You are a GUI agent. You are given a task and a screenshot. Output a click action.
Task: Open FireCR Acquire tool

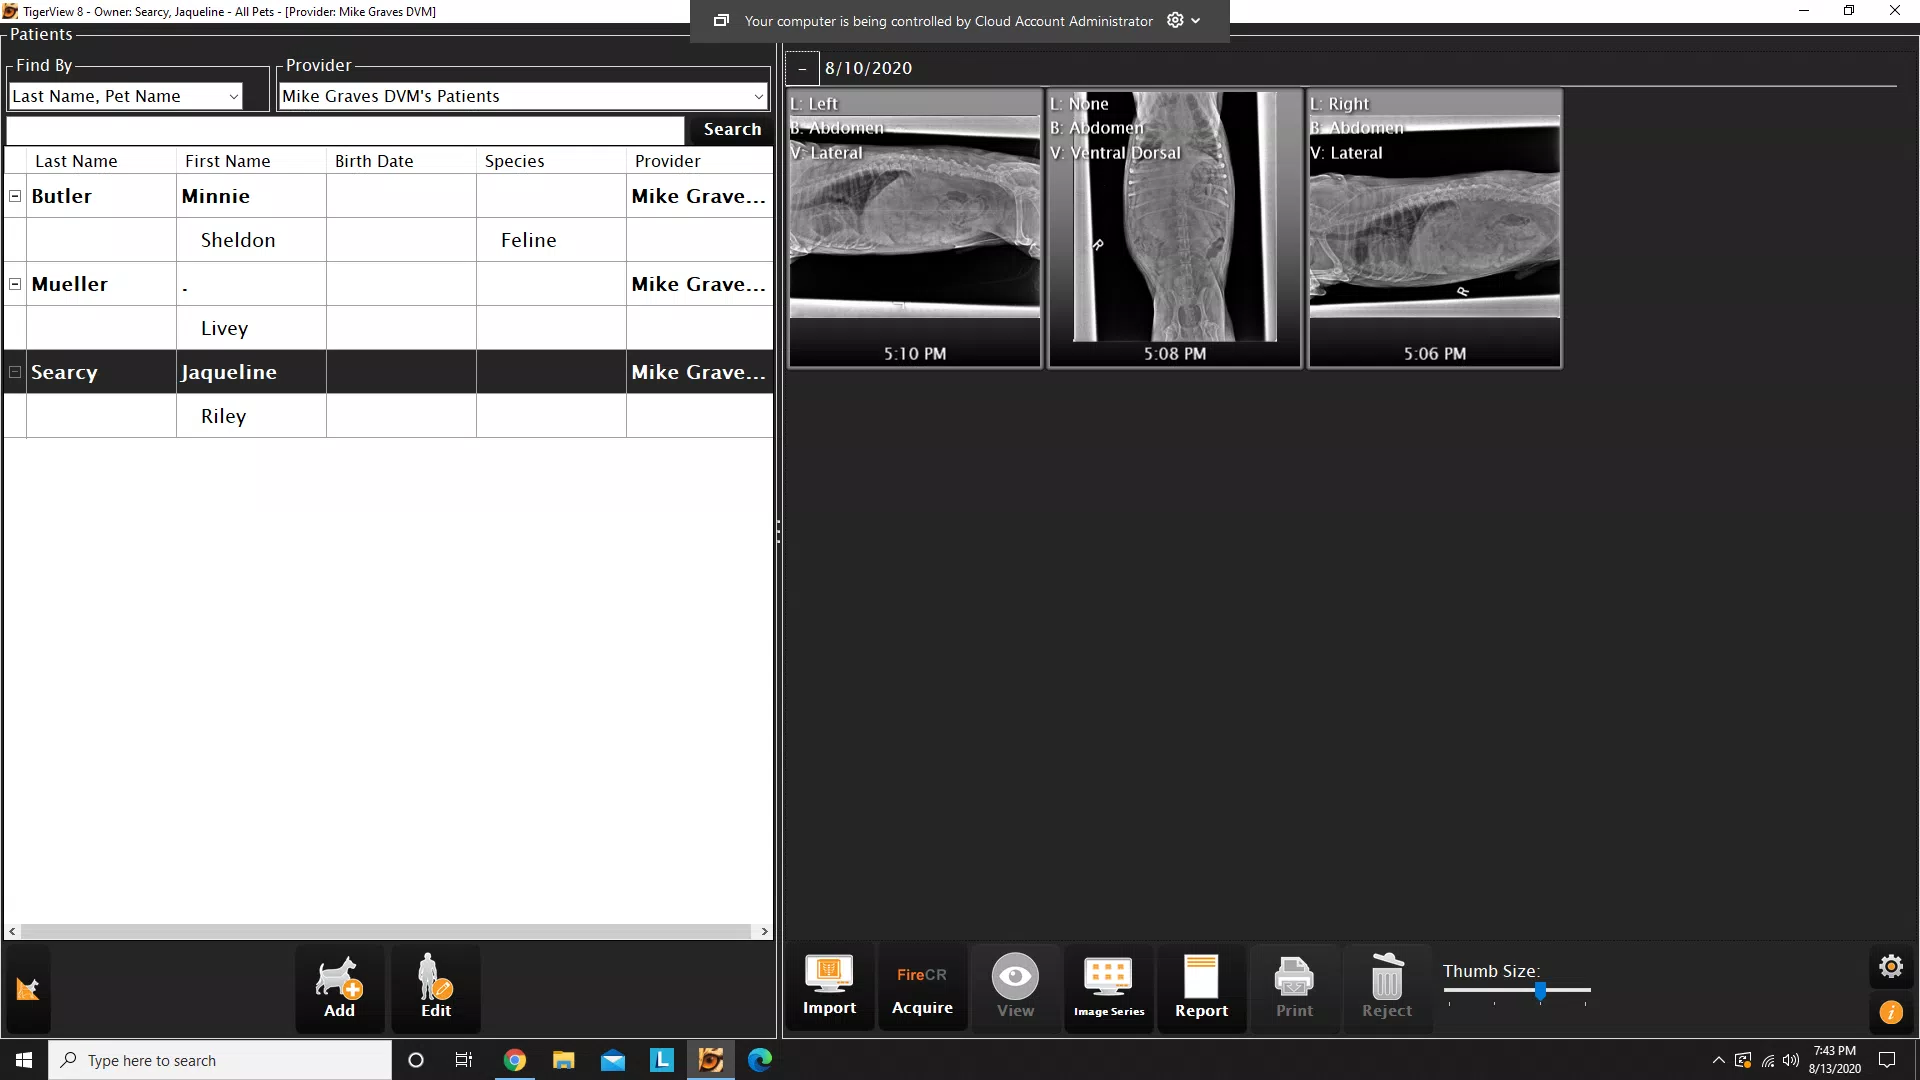[922, 986]
